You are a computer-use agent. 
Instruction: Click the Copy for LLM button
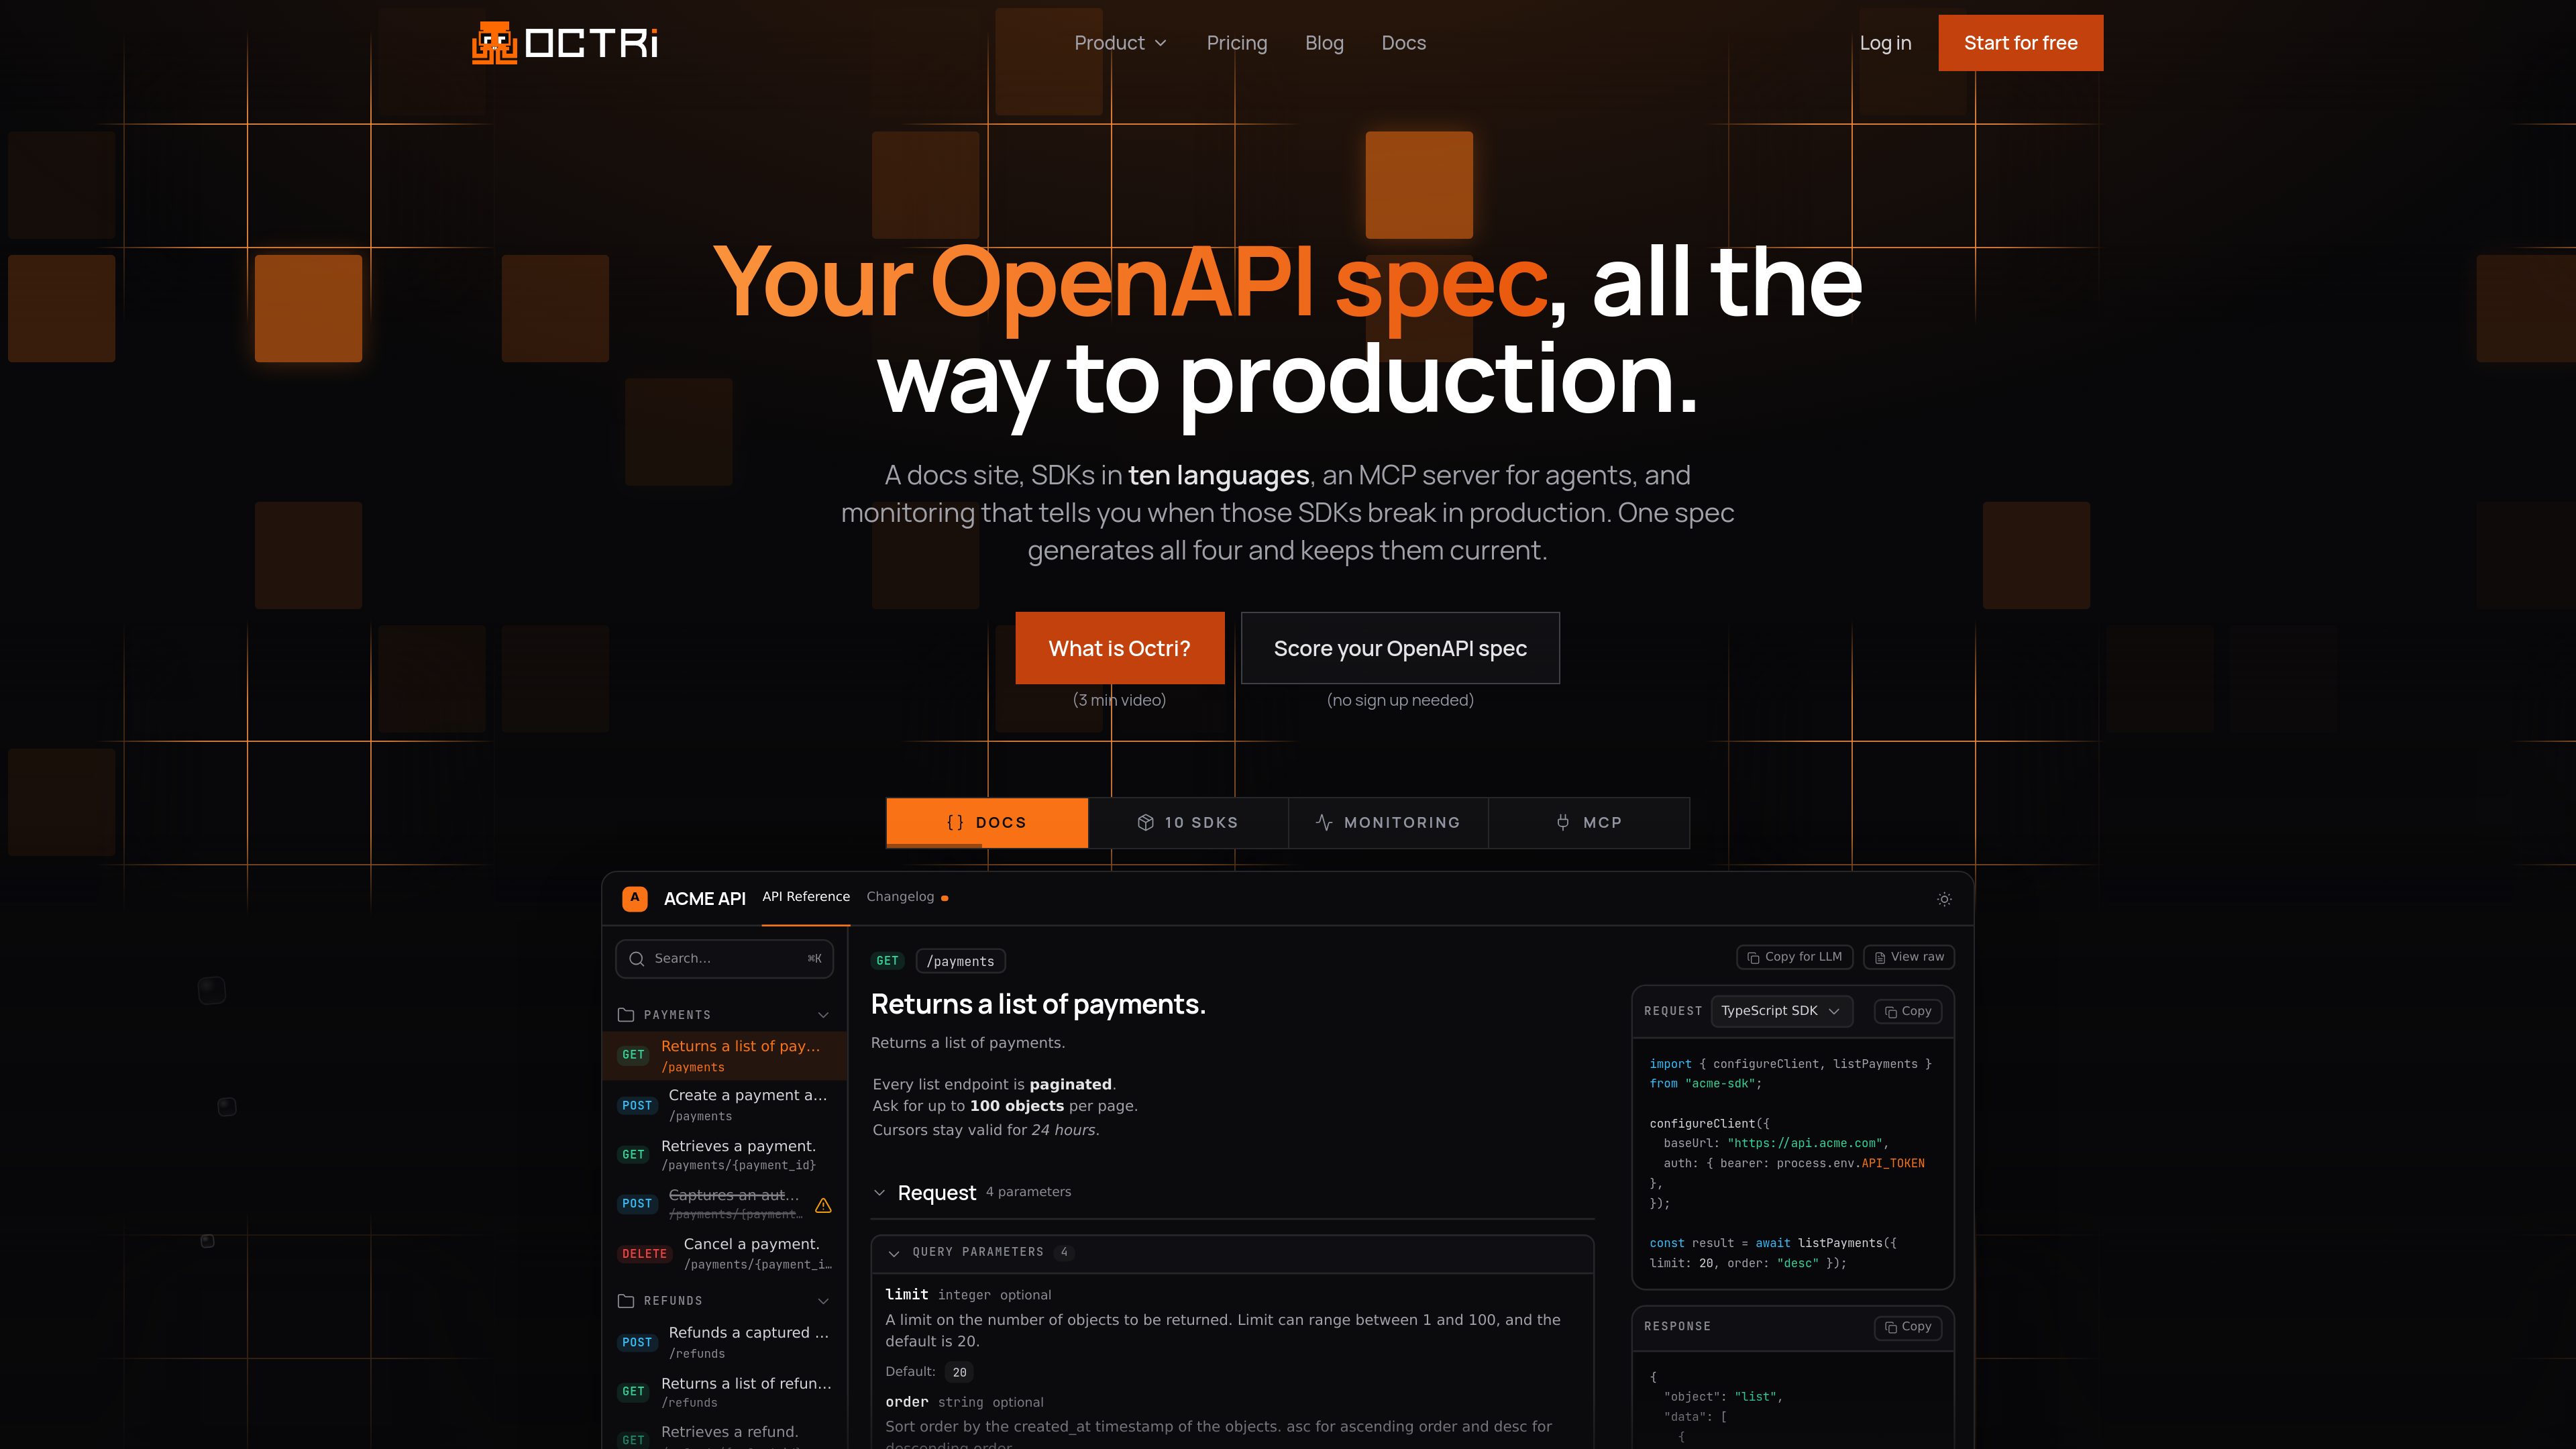click(x=1795, y=957)
